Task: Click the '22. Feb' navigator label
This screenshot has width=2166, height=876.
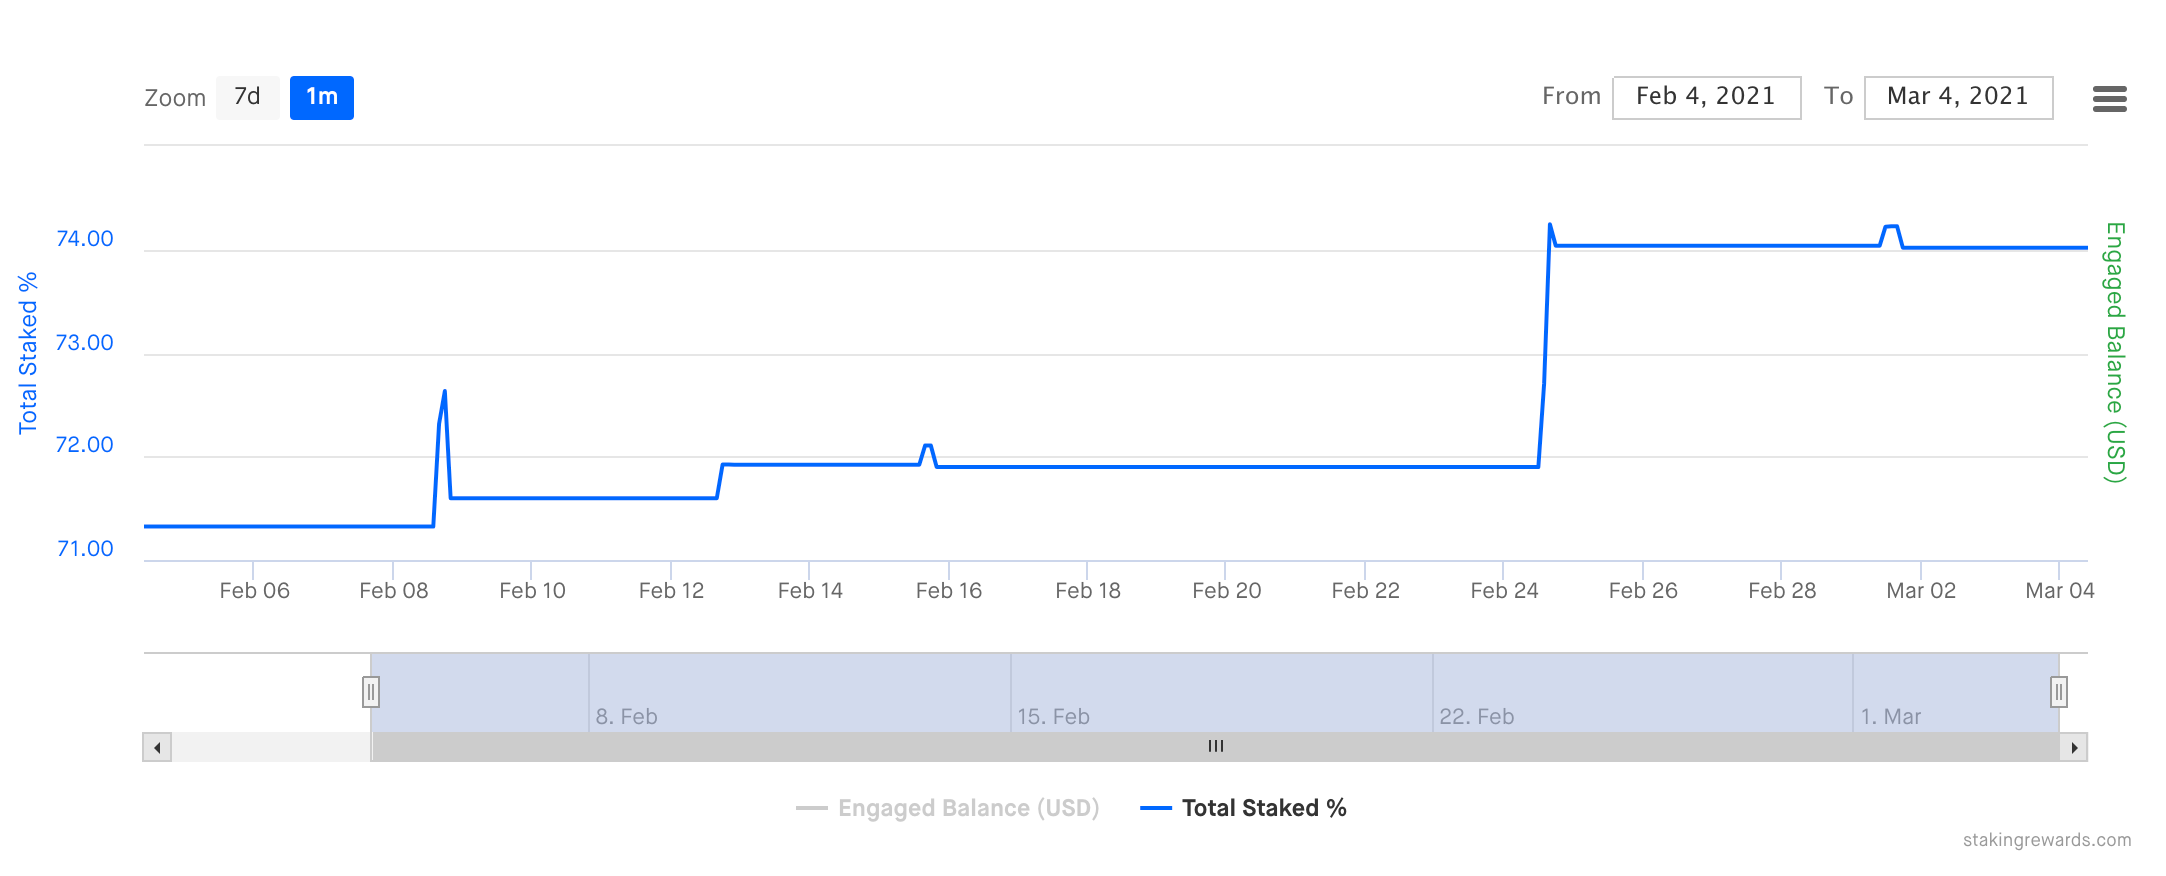Action: point(1476,717)
